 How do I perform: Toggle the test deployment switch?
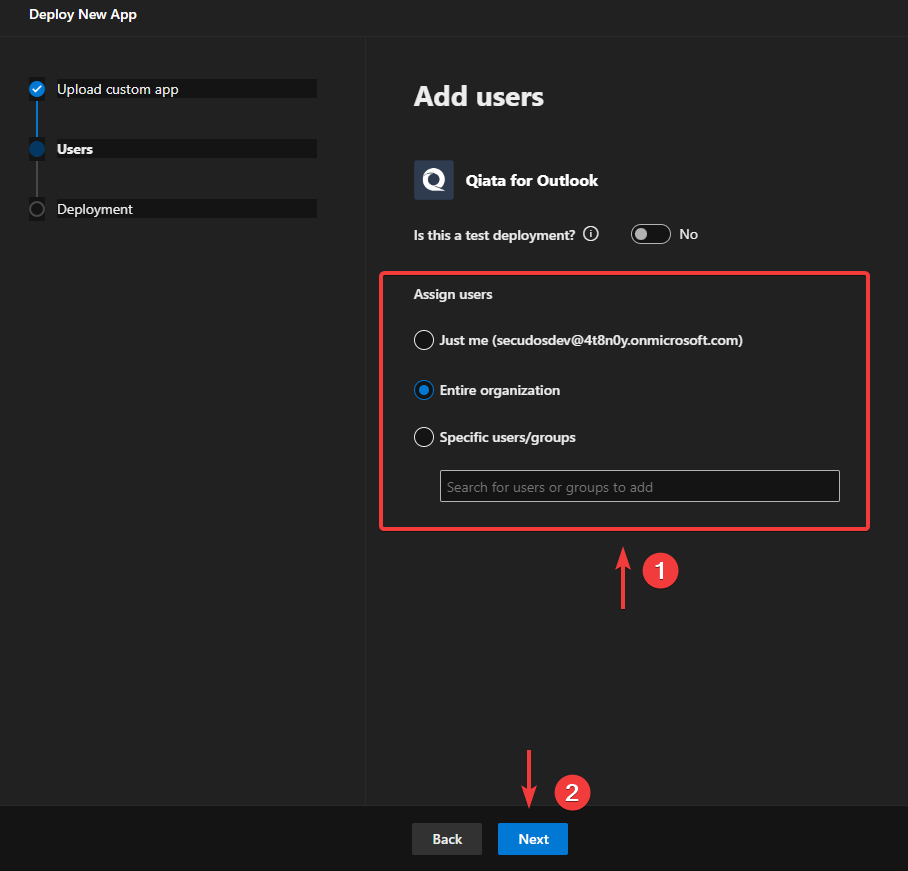pyautogui.click(x=650, y=233)
